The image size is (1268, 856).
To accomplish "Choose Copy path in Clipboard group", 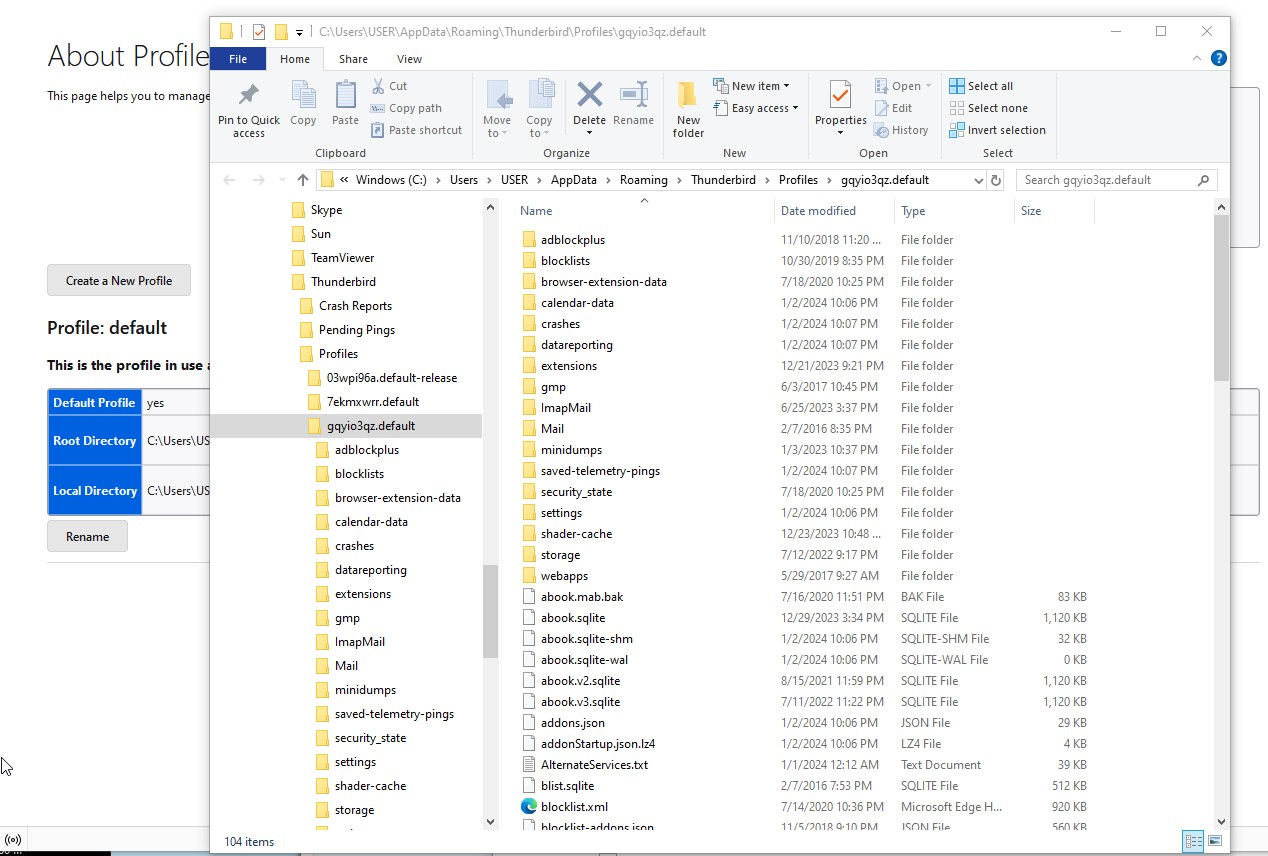I will pyautogui.click(x=406, y=108).
